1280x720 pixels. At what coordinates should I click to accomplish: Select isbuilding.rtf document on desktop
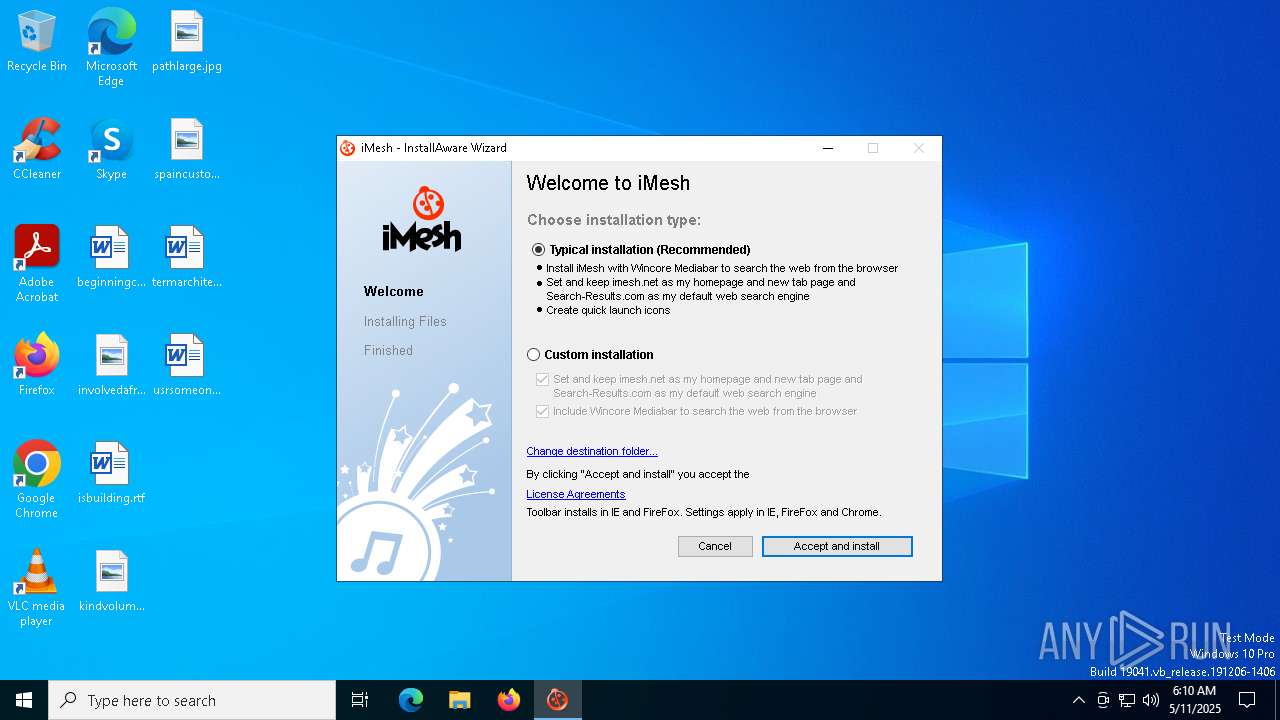point(111,473)
